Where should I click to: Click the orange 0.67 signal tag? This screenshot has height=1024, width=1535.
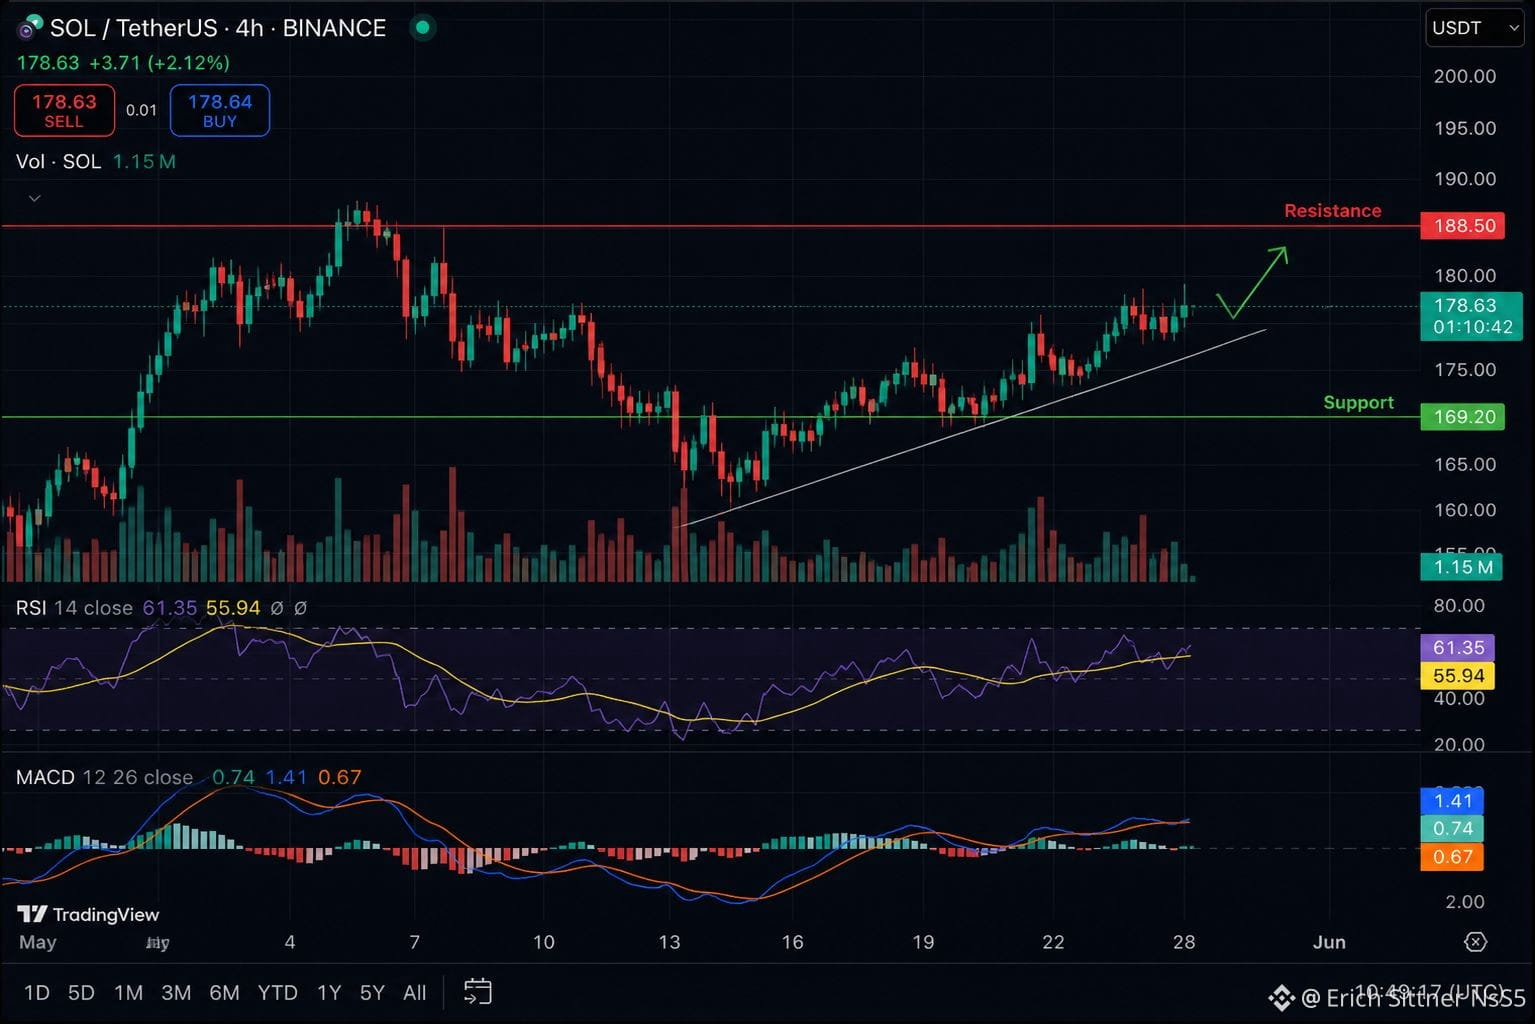tap(1452, 857)
